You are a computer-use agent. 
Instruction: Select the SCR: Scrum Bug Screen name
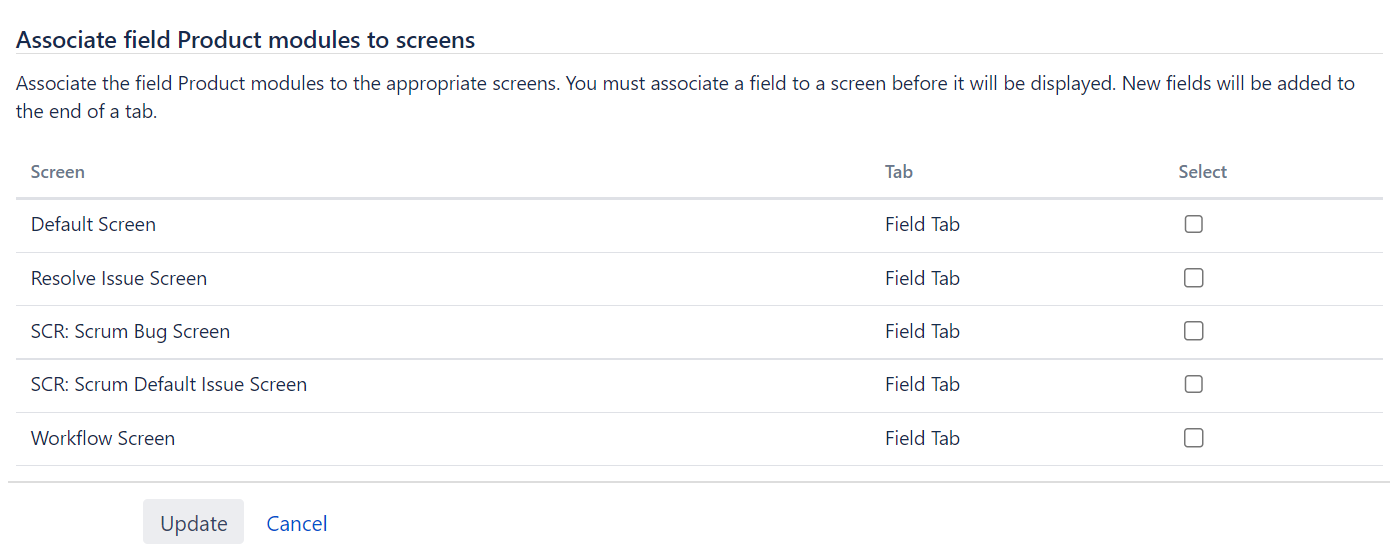[x=130, y=331]
